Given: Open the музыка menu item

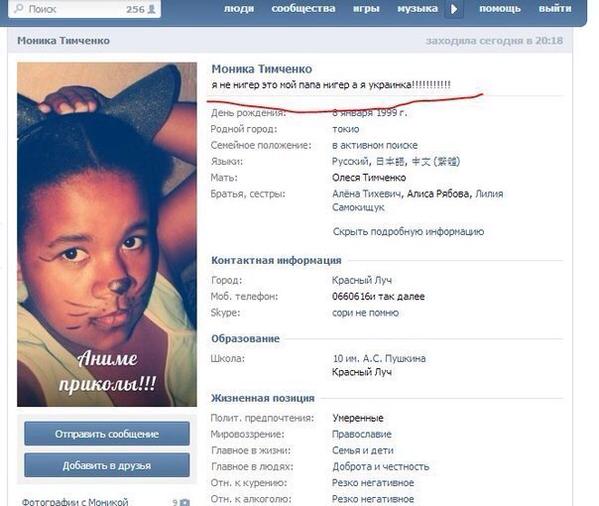Looking at the screenshot, I should pos(417,8).
